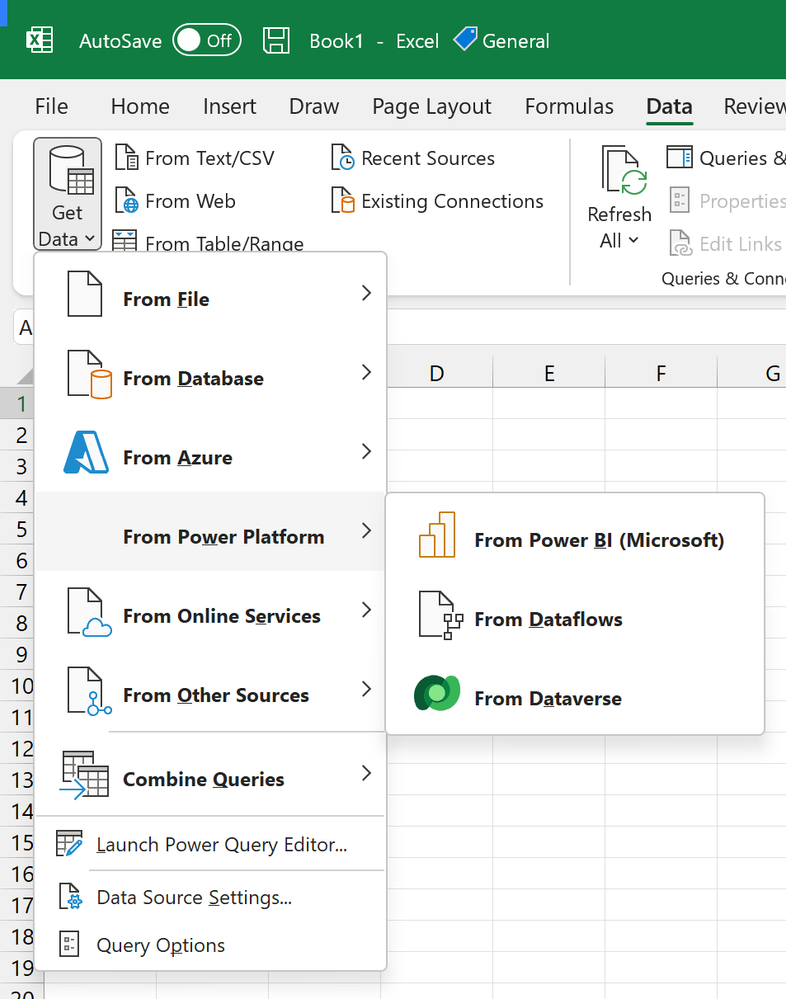786x999 pixels.
Task: Select From Power BI (Microsoft)
Action: coord(575,534)
